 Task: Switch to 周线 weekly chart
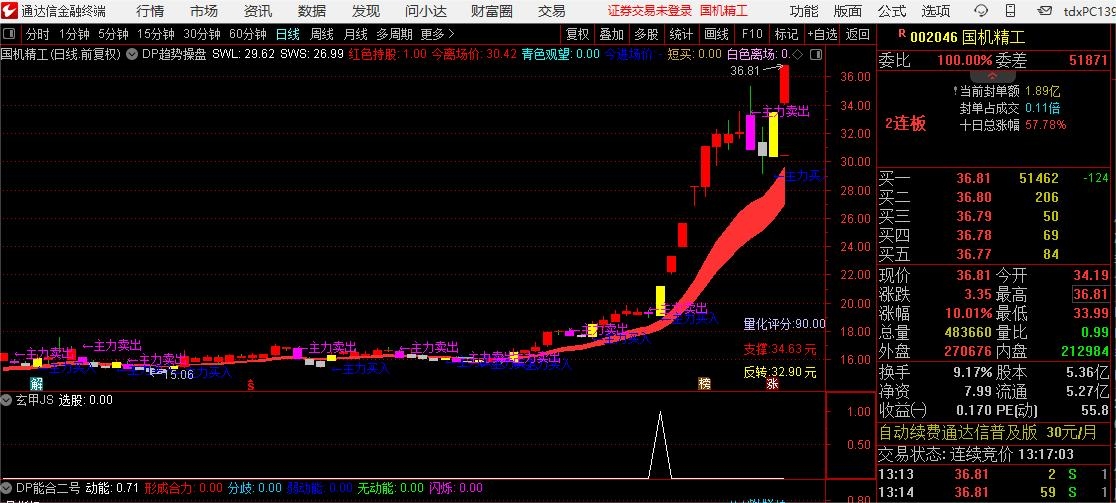[x=322, y=34]
